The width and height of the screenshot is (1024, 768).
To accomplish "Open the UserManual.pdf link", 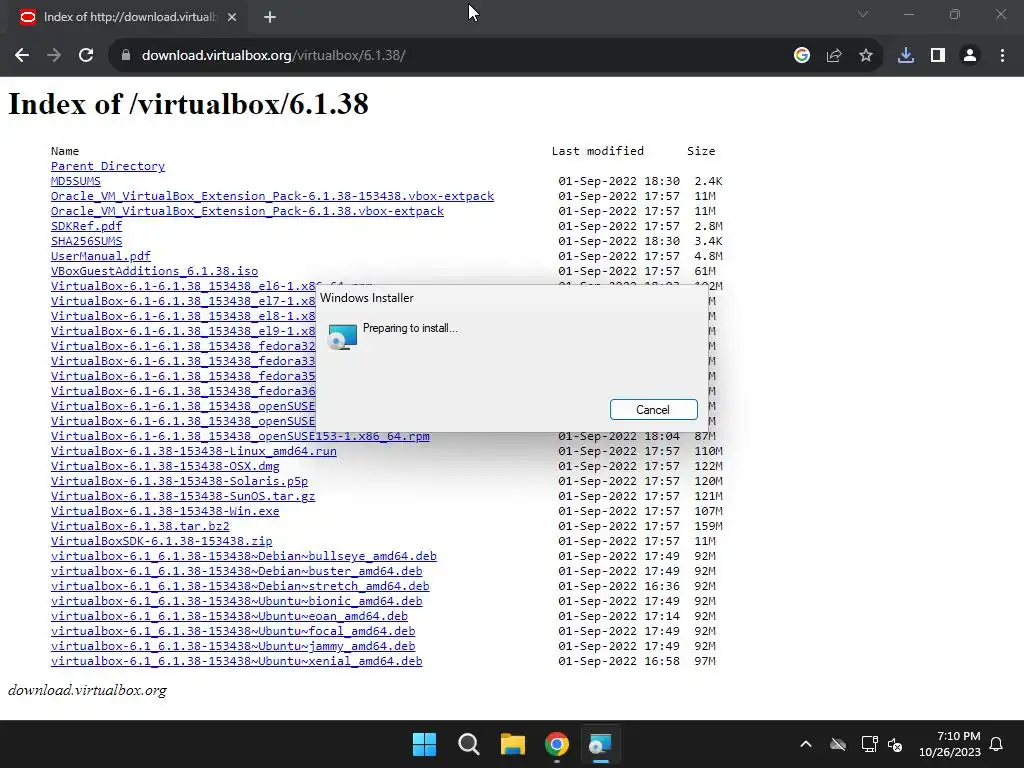I will 101,257.
